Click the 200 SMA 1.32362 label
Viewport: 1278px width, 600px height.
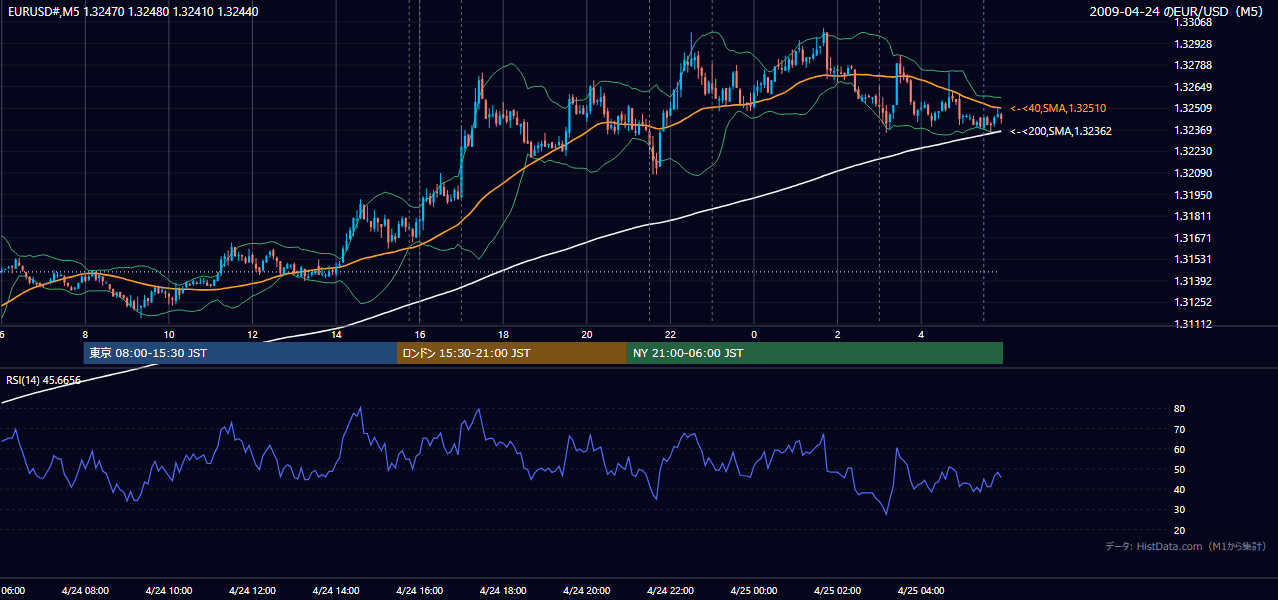coord(1061,131)
